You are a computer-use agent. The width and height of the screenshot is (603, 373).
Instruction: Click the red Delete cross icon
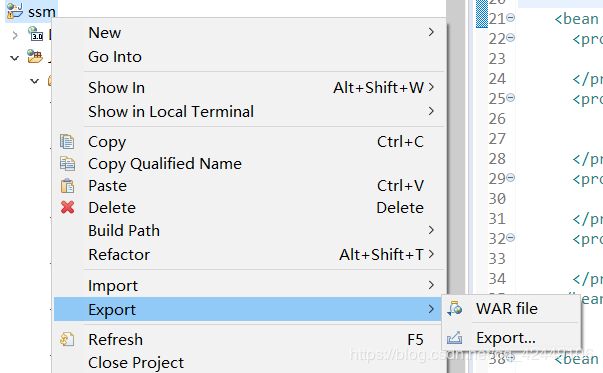pyautogui.click(x=67, y=207)
